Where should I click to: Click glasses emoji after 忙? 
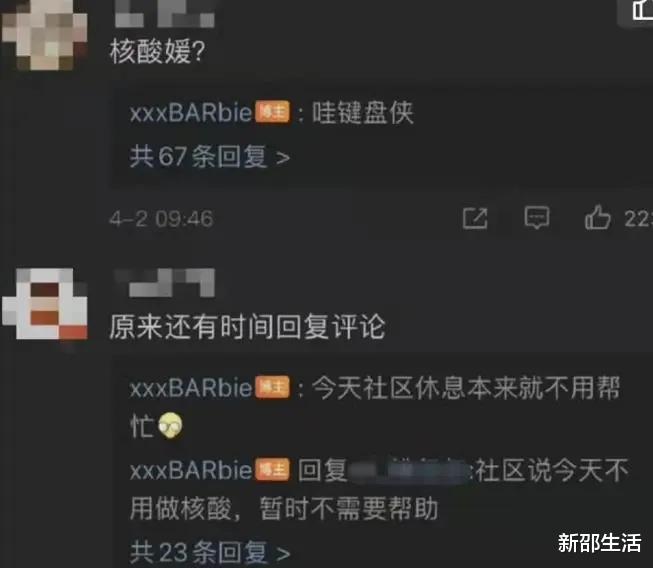170,425
